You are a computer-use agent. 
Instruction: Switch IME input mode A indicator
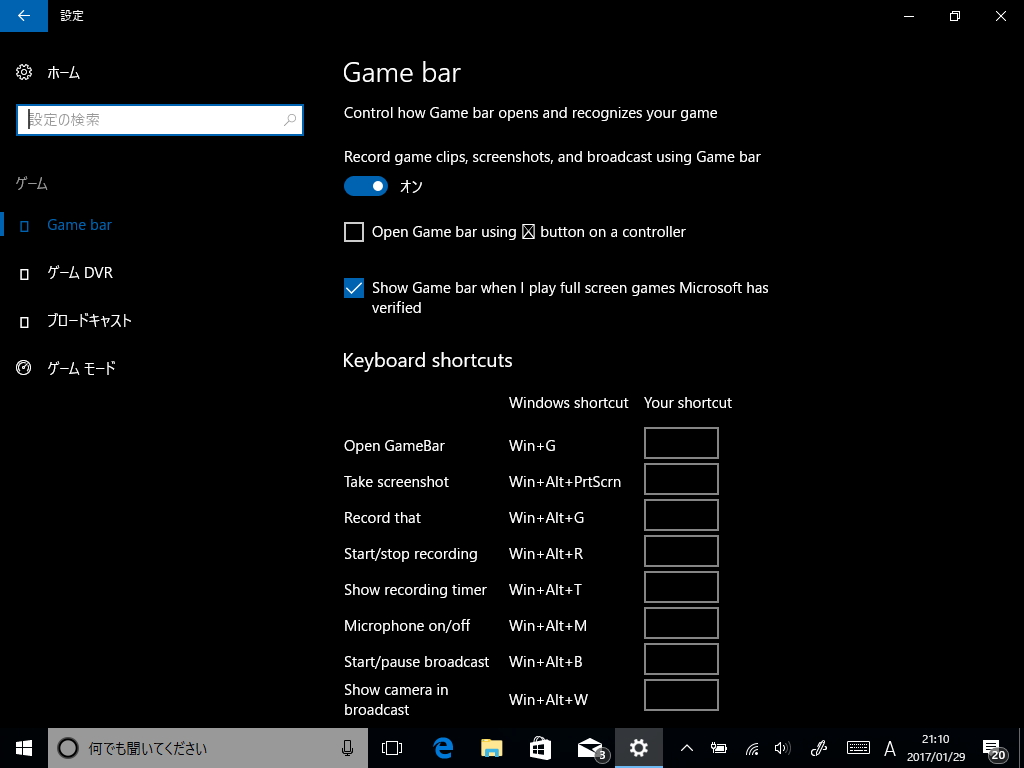[889, 748]
